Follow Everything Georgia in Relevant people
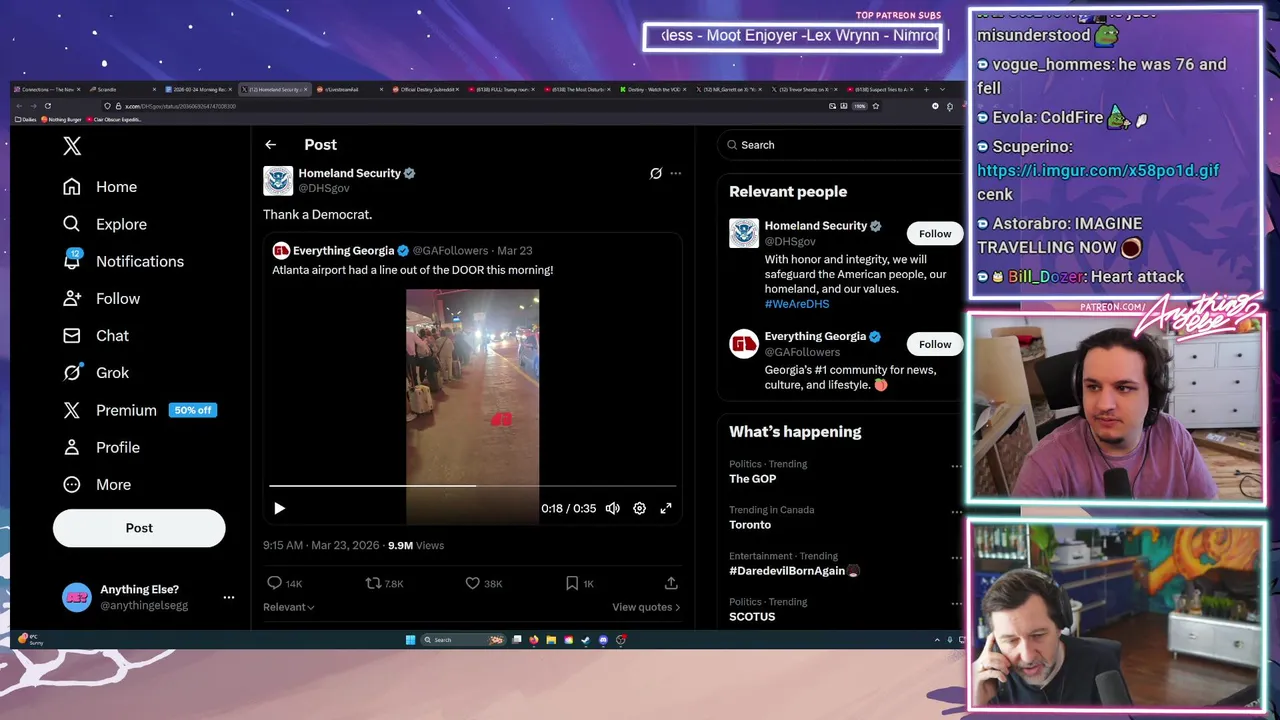The width and height of the screenshot is (1280, 720). click(x=935, y=344)
